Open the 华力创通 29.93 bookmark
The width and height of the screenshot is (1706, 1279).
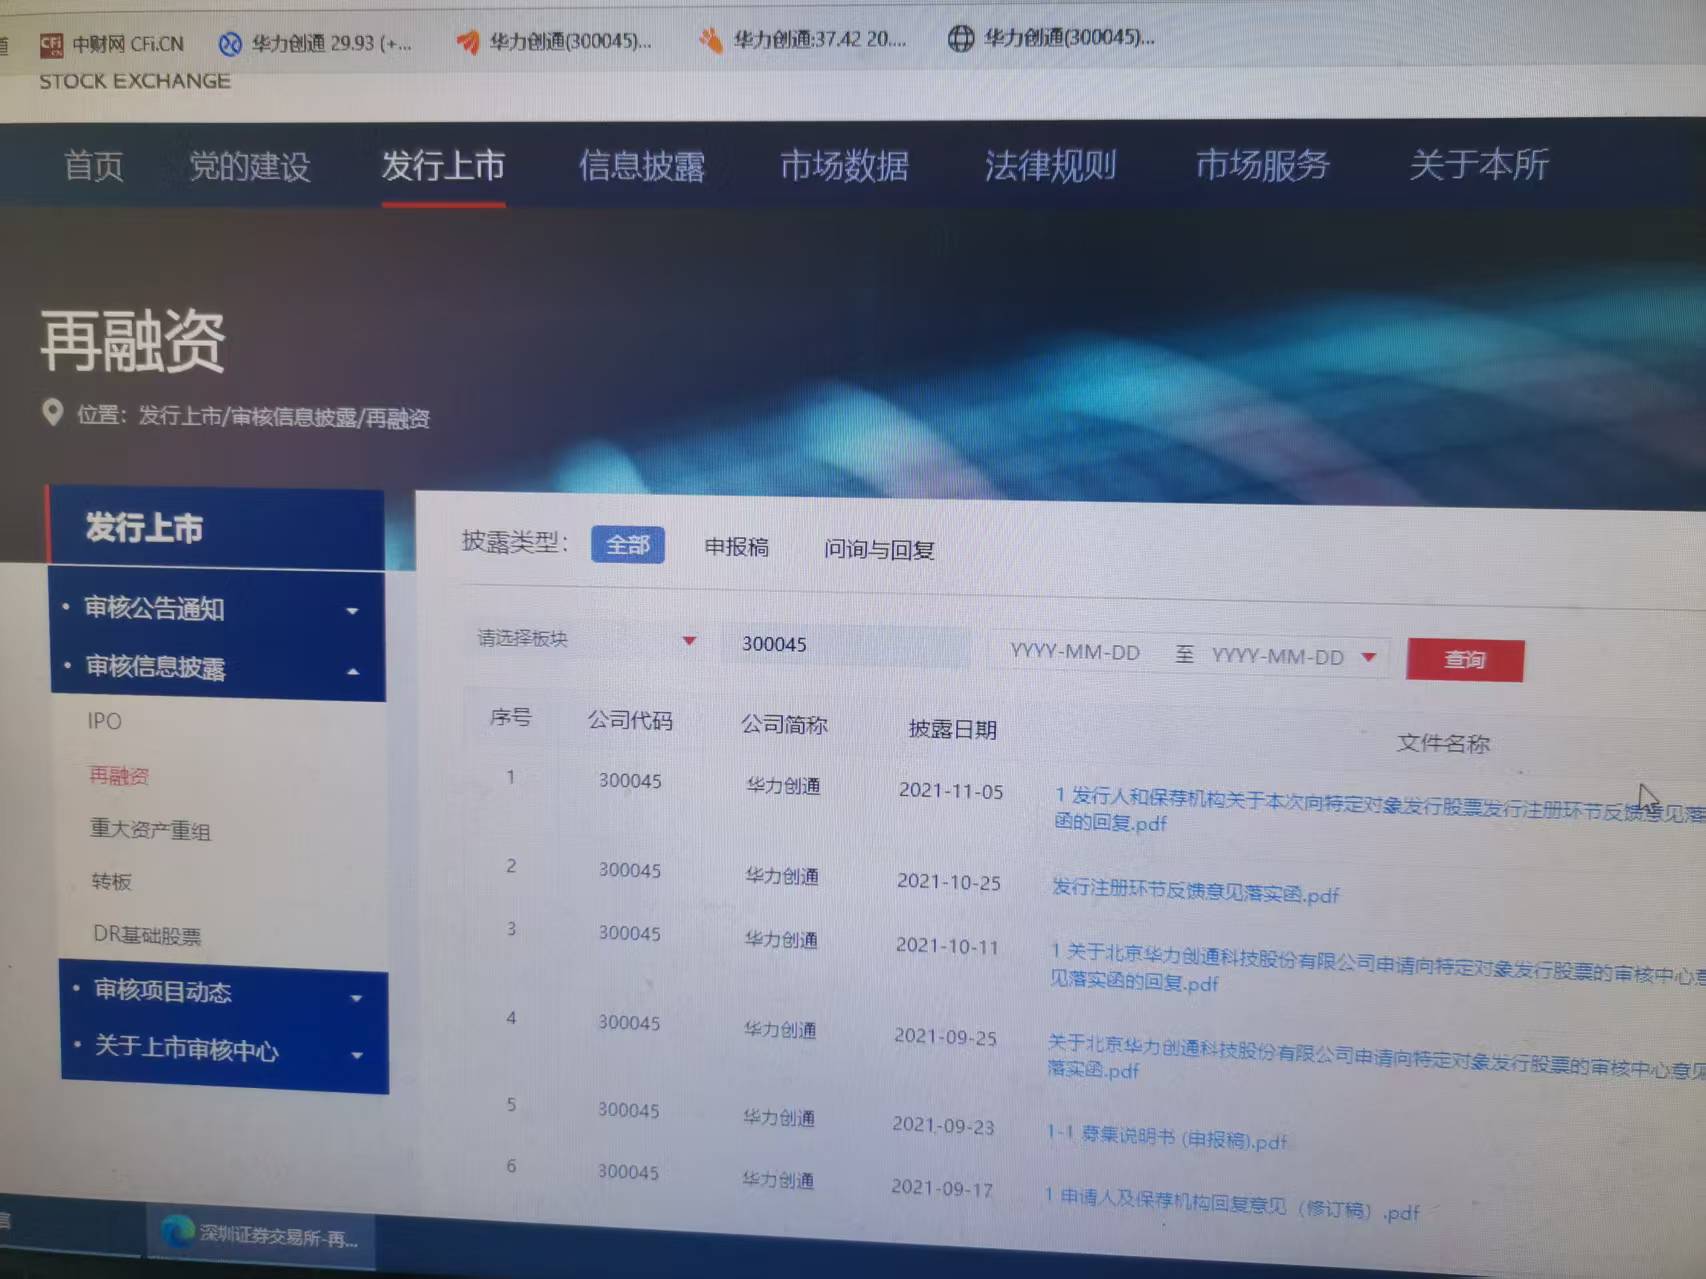(x=315, y=43)
